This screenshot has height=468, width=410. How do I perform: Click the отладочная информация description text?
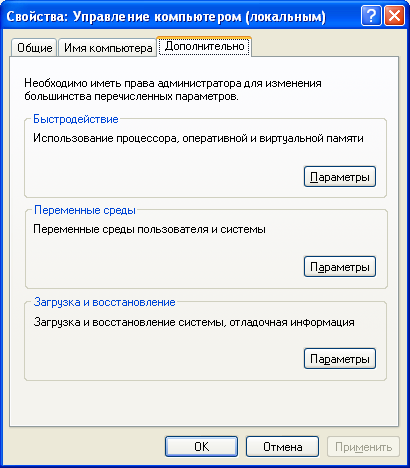(x=292, y=322)
